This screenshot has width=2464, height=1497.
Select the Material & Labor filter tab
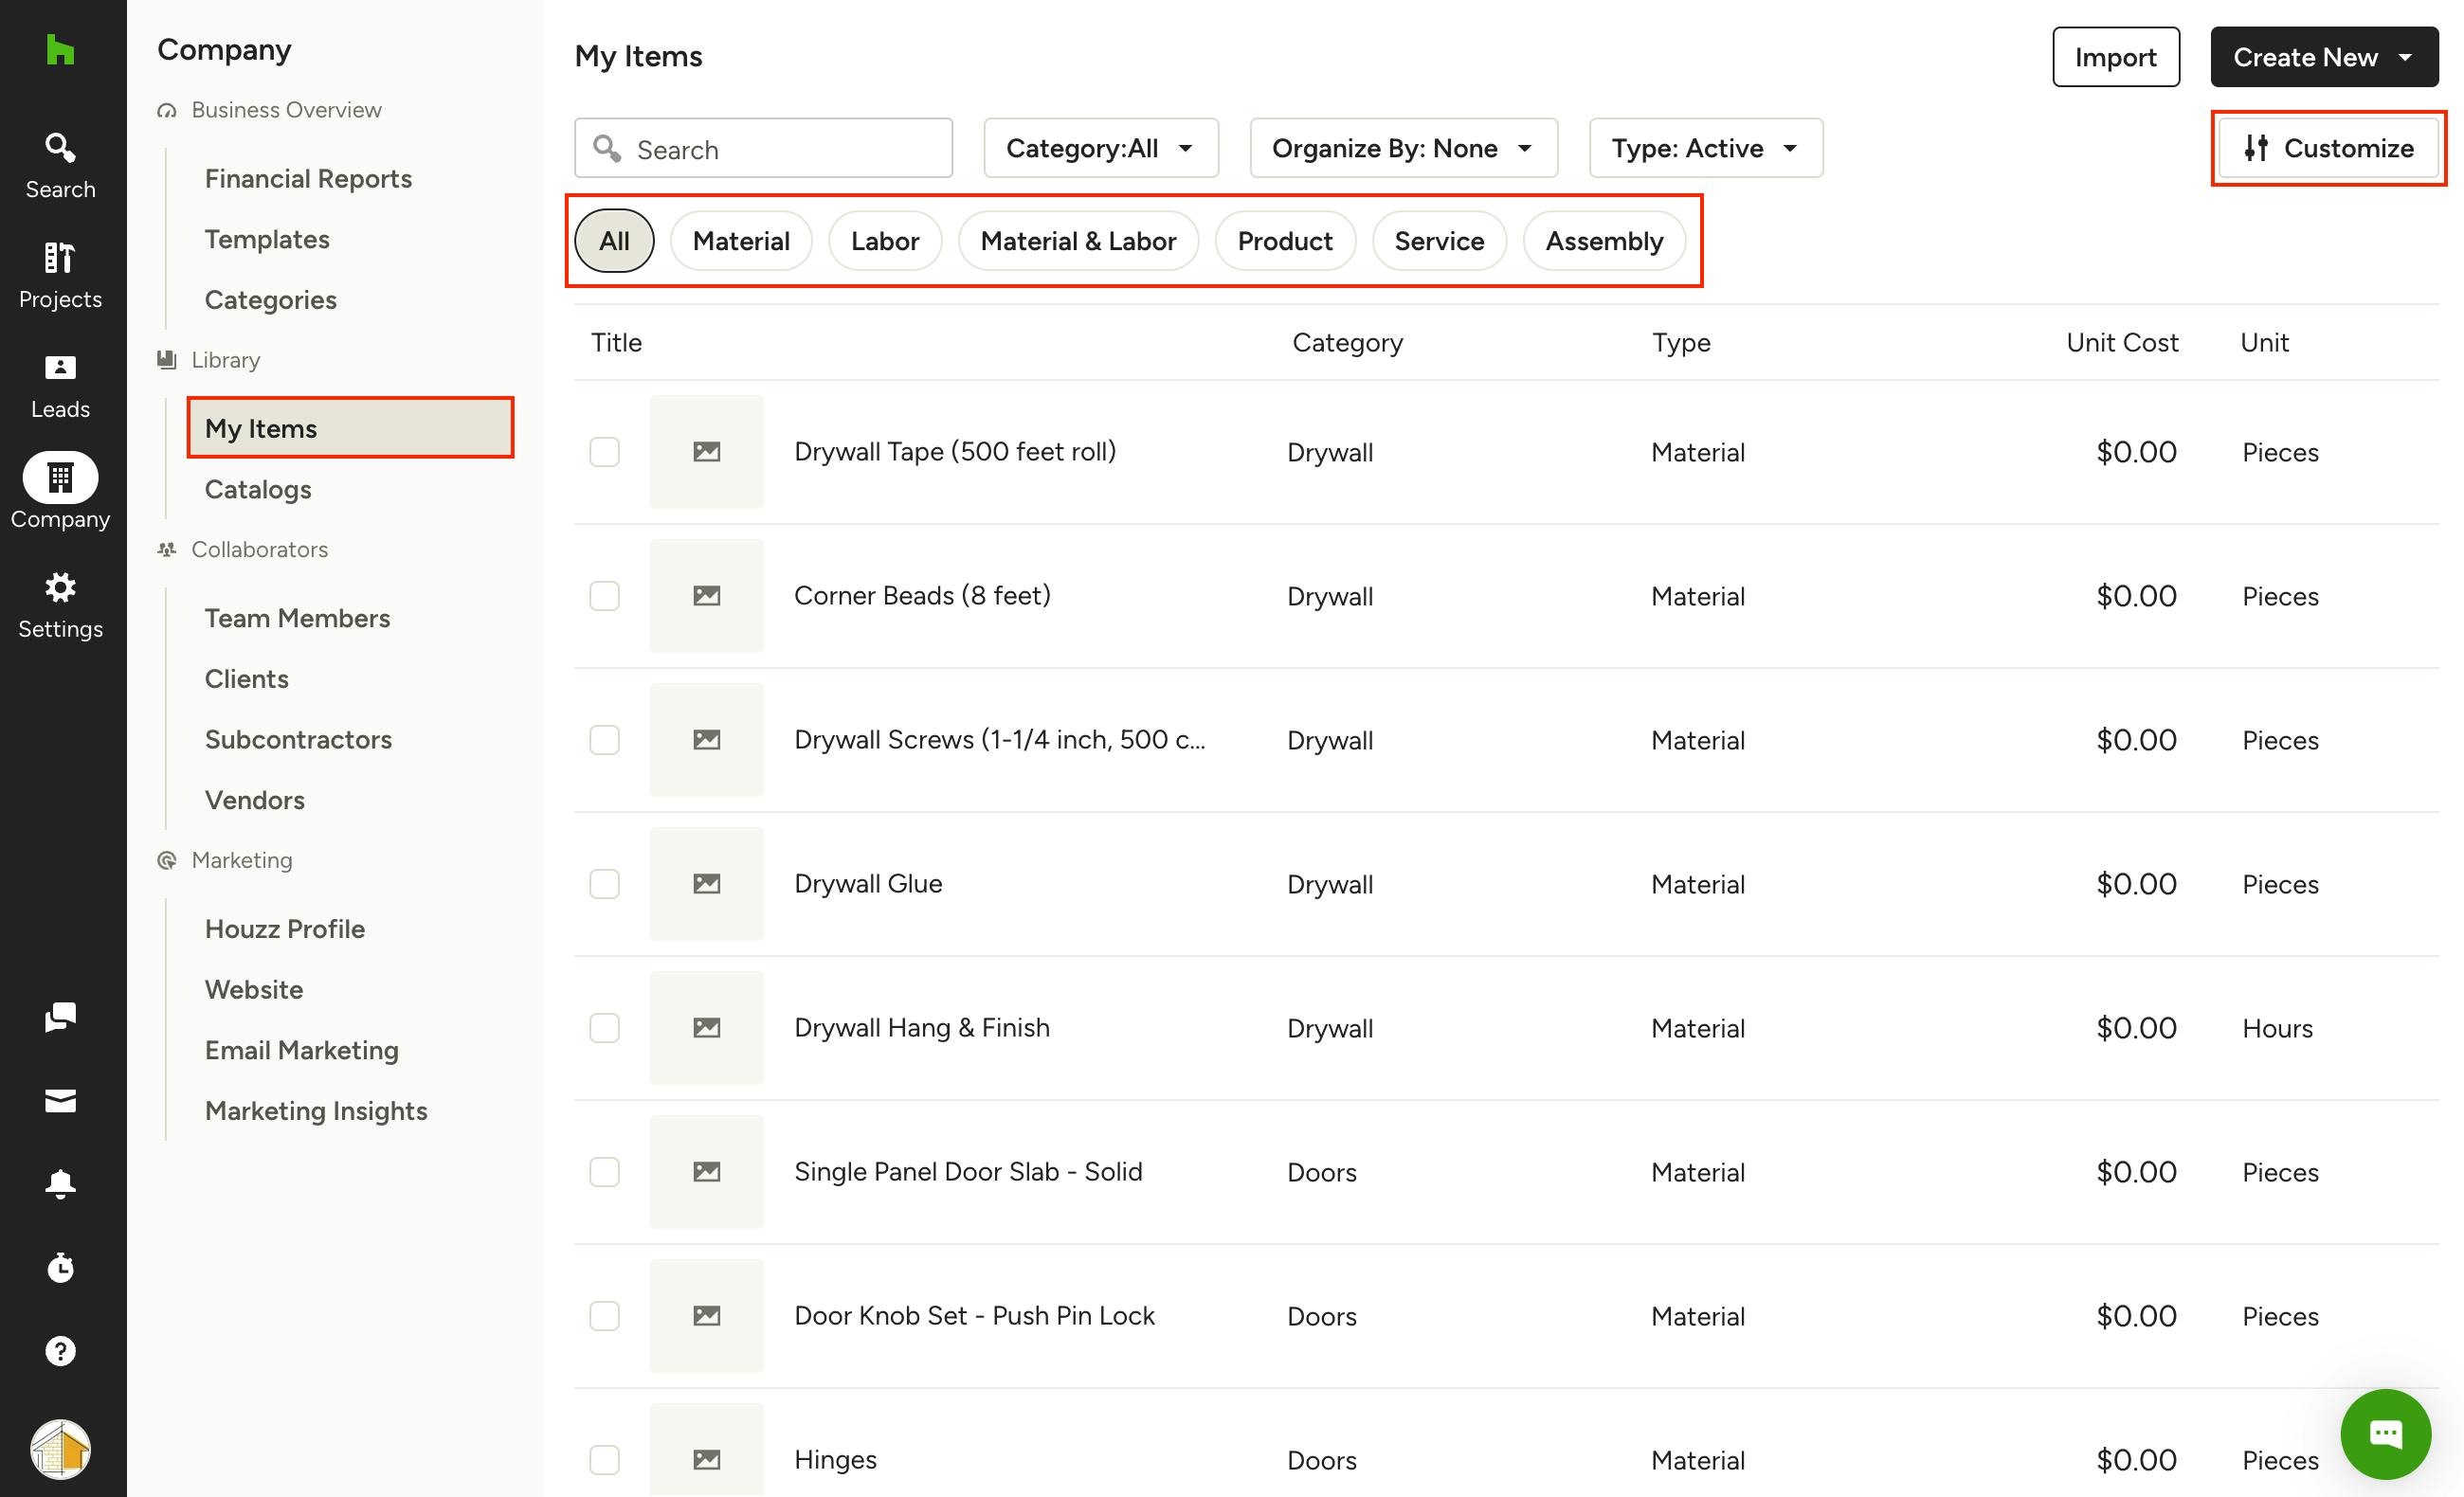[x=1078, y=241]
